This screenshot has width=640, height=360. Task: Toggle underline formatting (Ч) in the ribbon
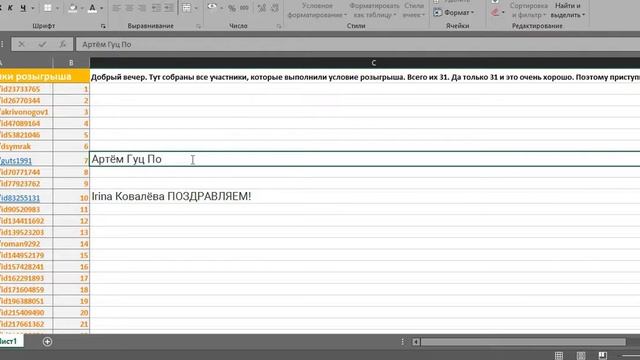(x=23, y=8)
